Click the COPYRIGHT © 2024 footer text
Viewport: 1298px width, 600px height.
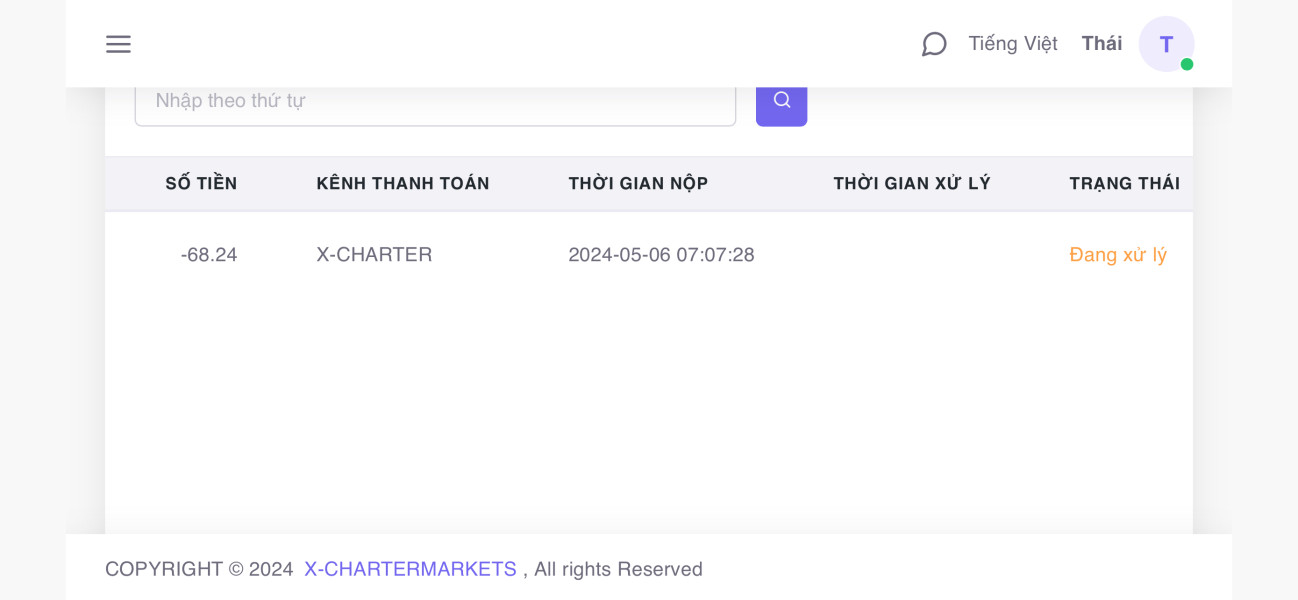(199, 569)
